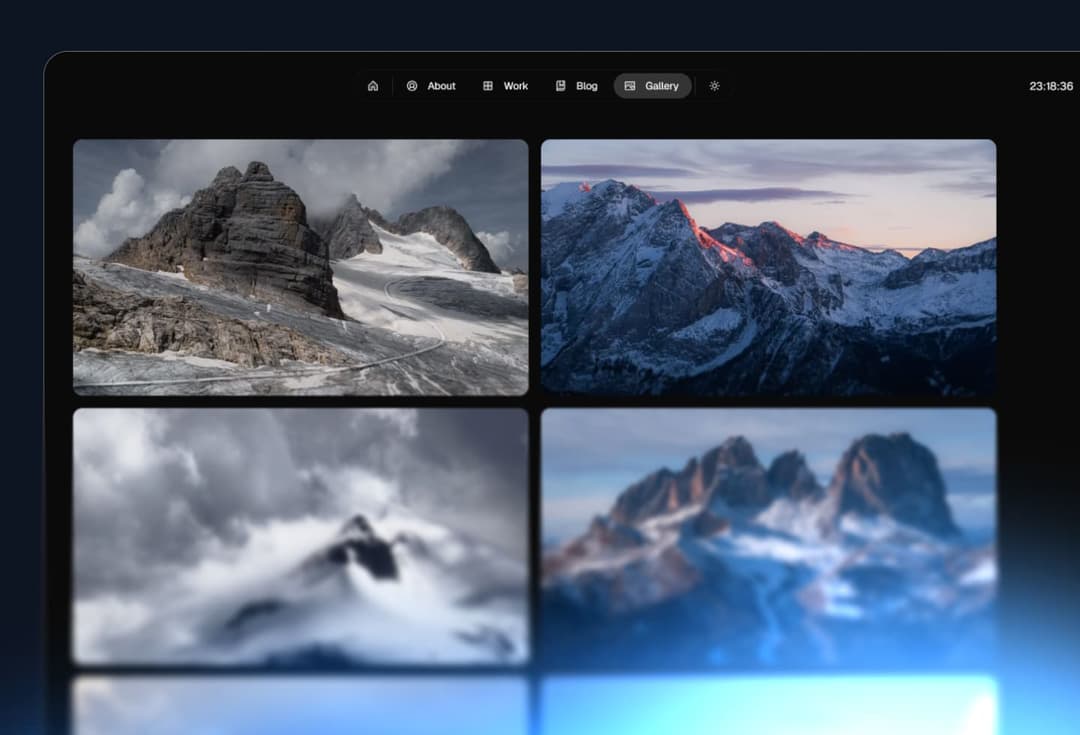Toggle light theme with sun icon

[x=714, y=86]
